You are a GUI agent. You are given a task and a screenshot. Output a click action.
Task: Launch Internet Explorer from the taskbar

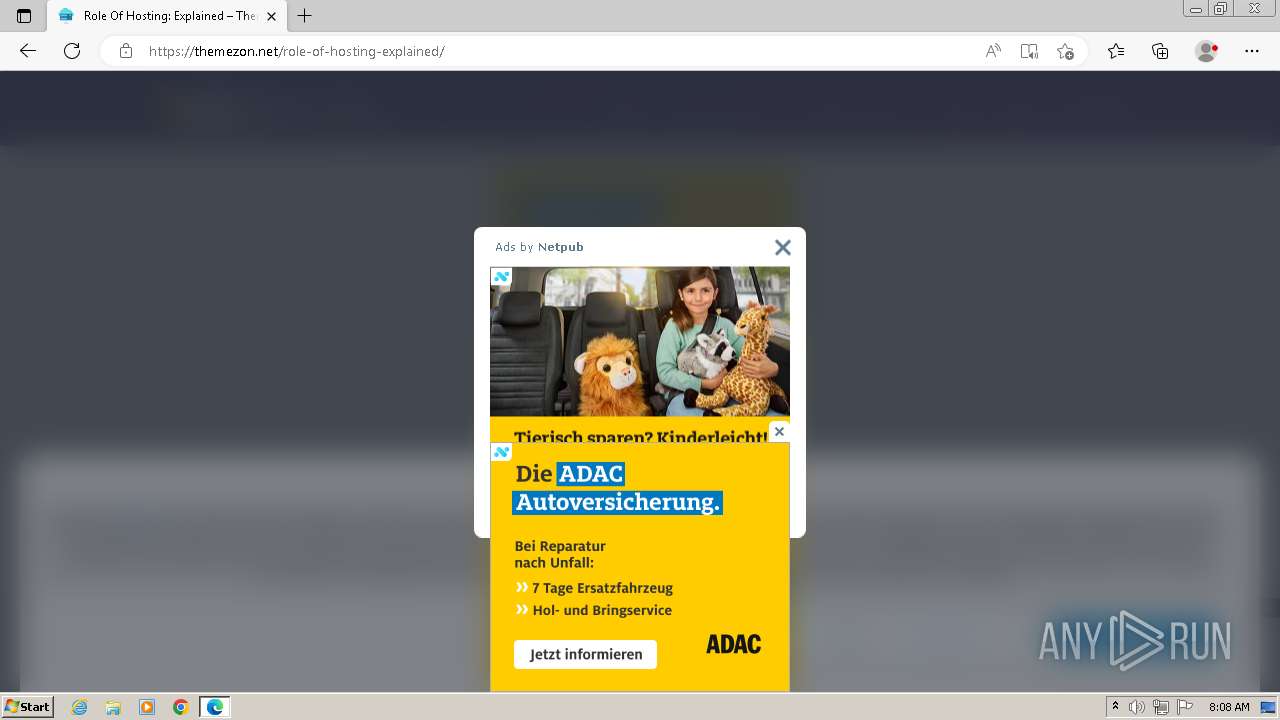(80, 707)
